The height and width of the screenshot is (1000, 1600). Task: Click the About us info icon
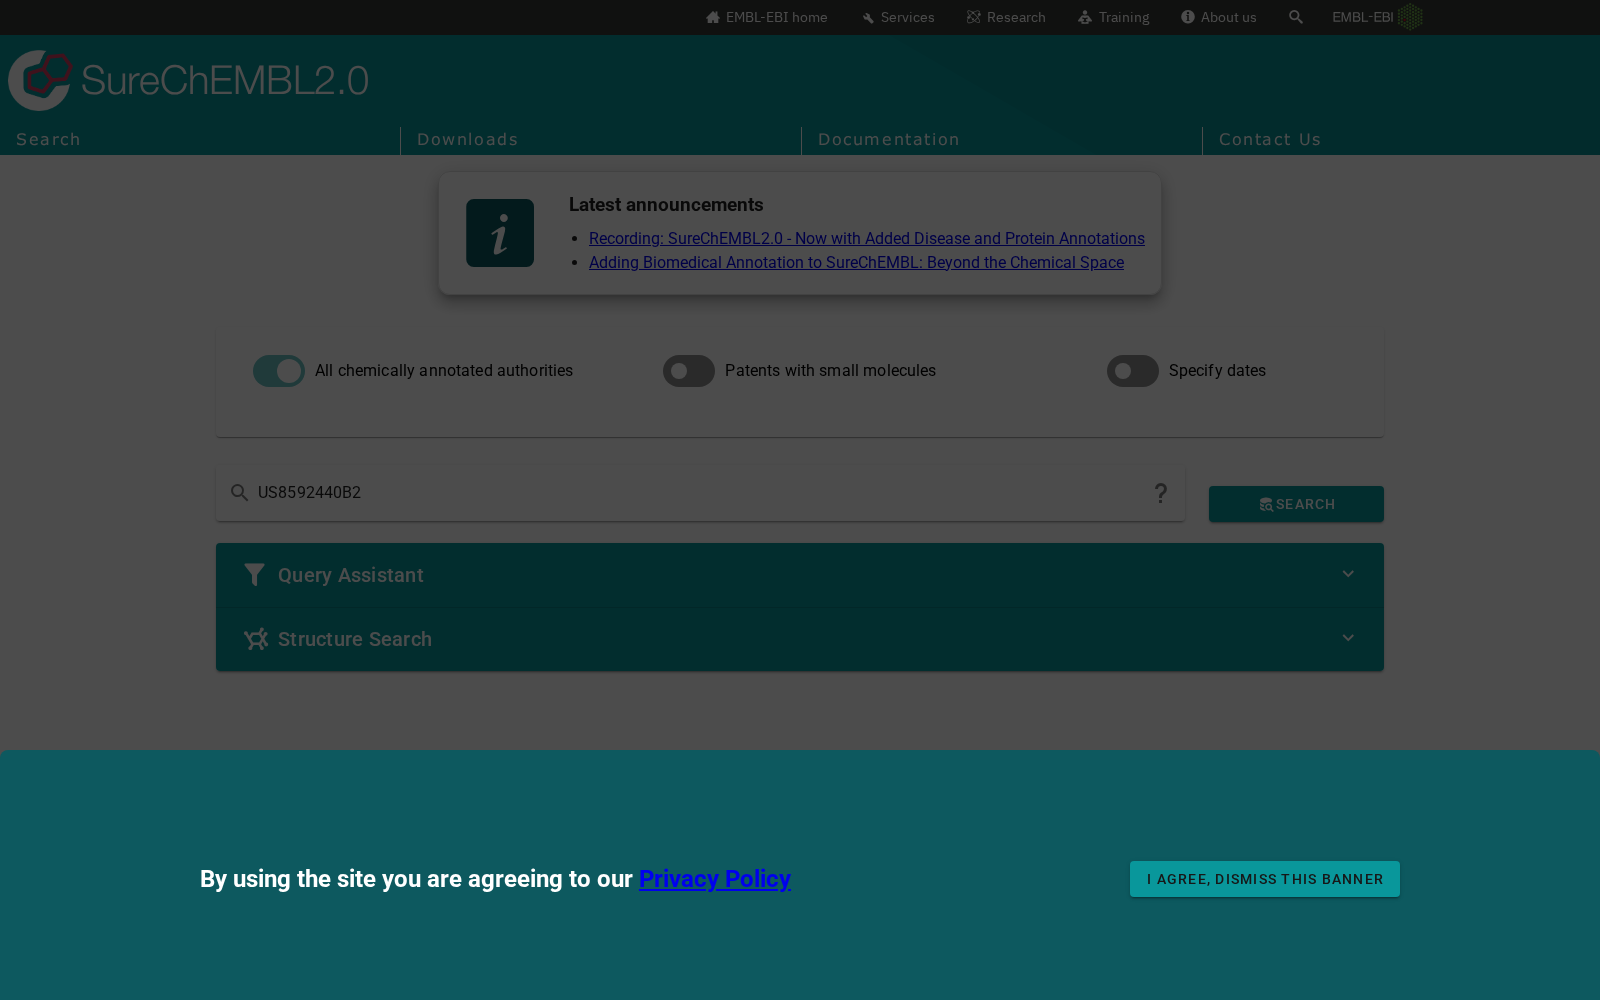1188,17
